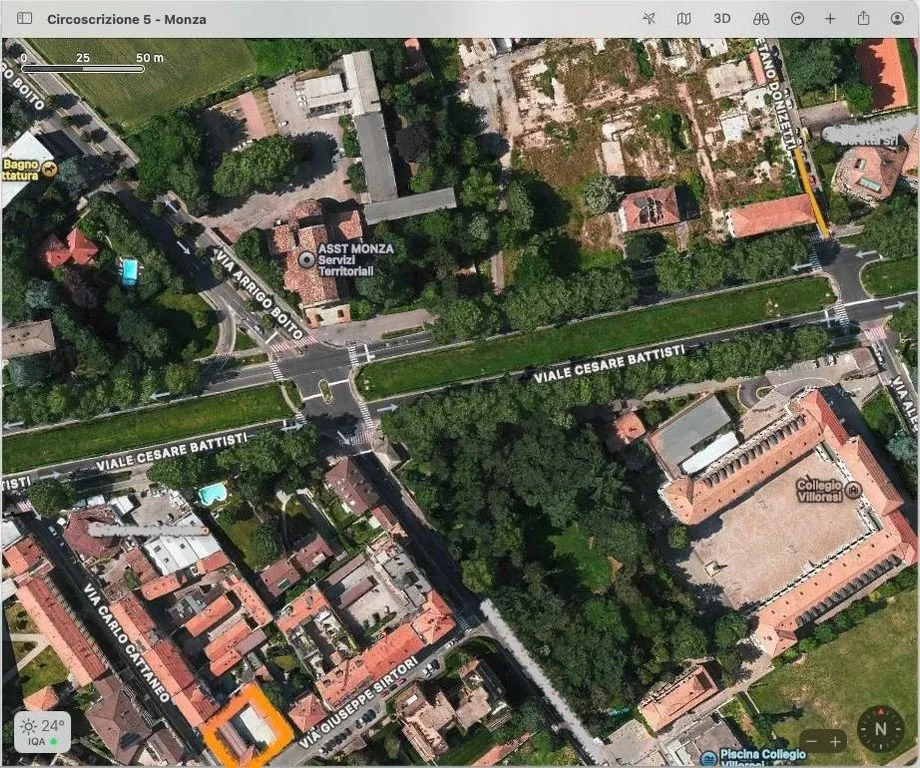
Task: Zoom in with the map plus button
Action: click(x=835, y=741)
